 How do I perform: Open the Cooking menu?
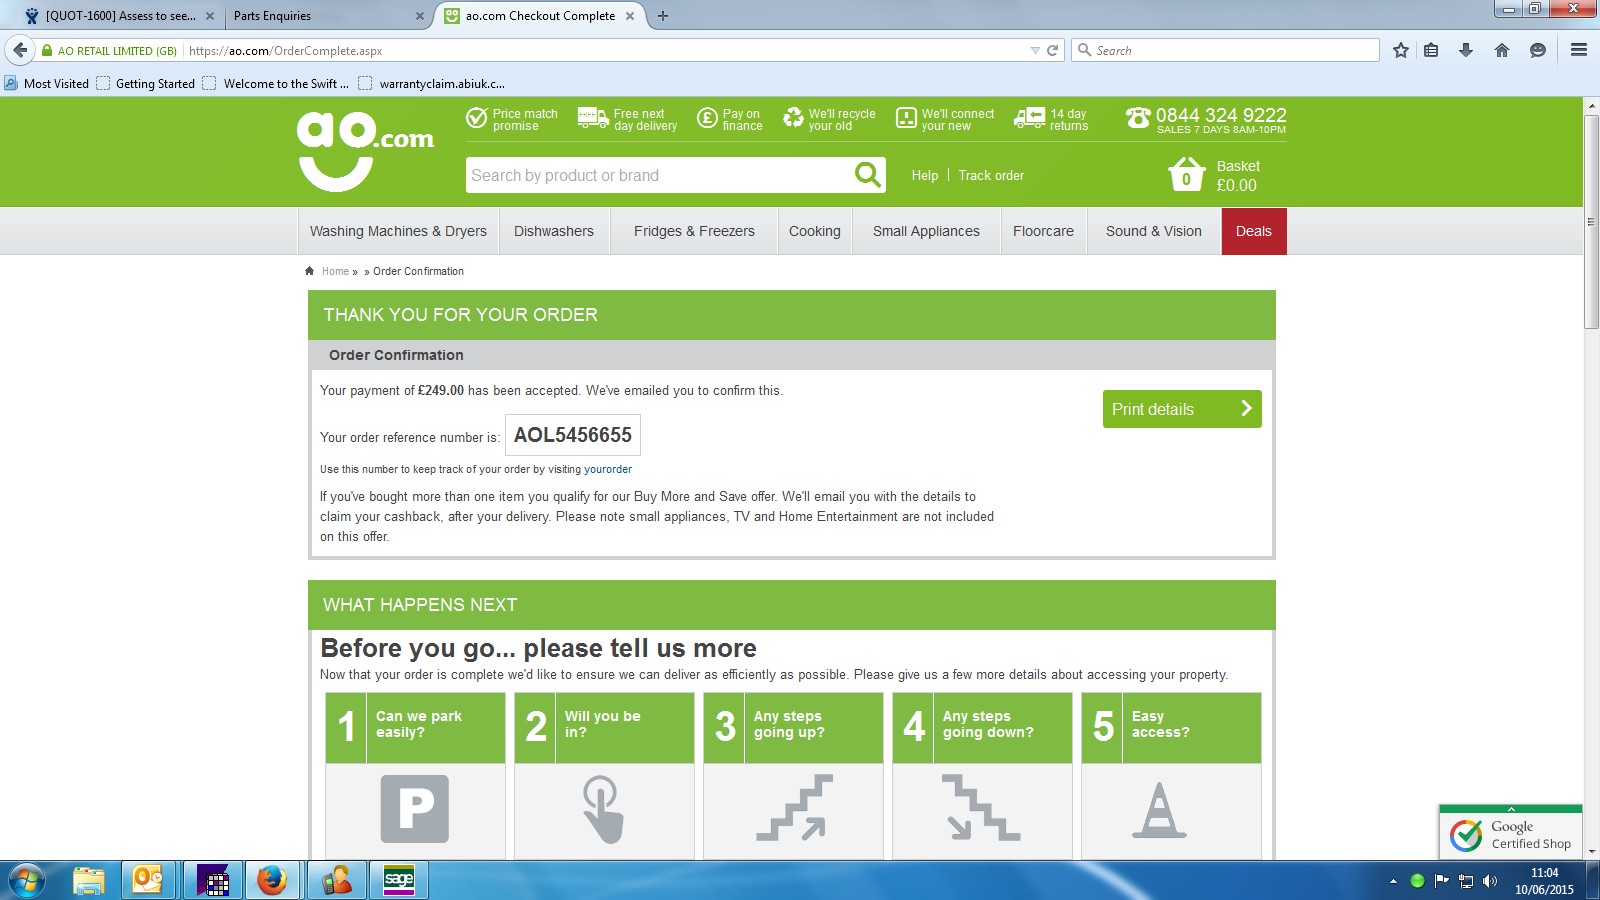coord(815,231)
